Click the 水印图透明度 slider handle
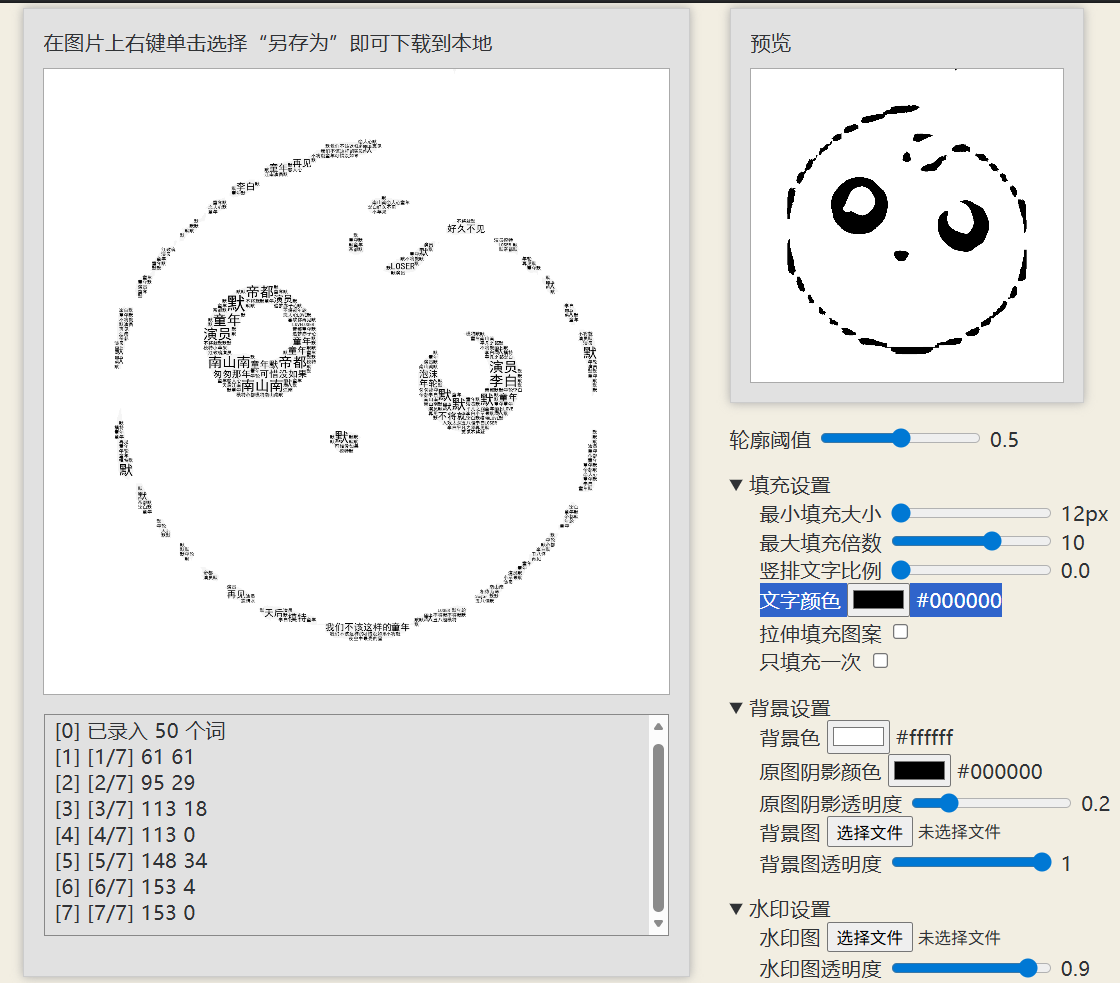1120x983 pixels. coord(1027,967)
